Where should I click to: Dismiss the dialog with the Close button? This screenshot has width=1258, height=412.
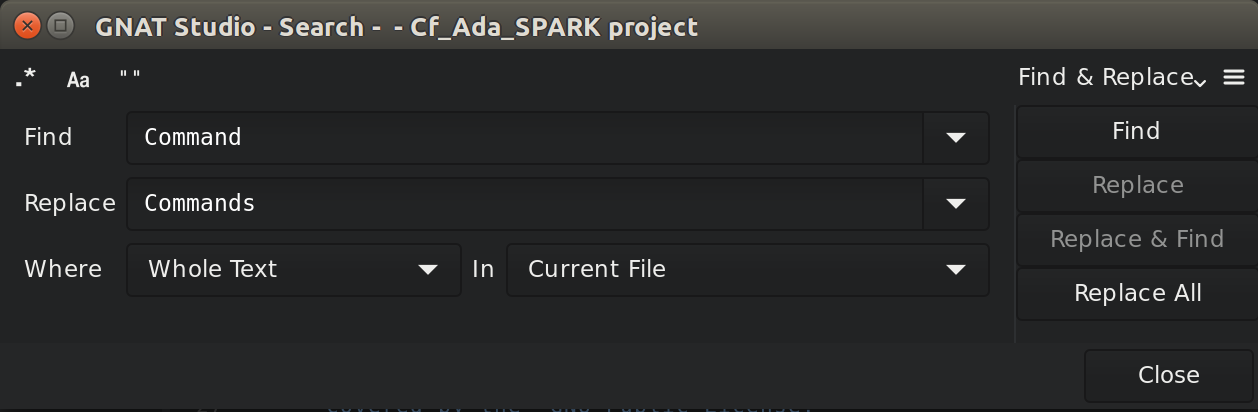(x=1168, y=375)
